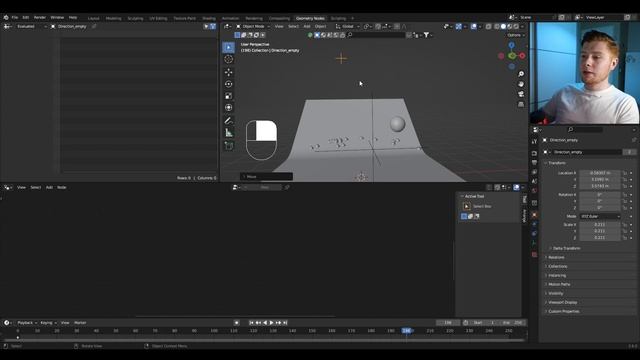640x360 pixels.
Task: Open the Object properties orange tab
Action: tap(534, 215)
